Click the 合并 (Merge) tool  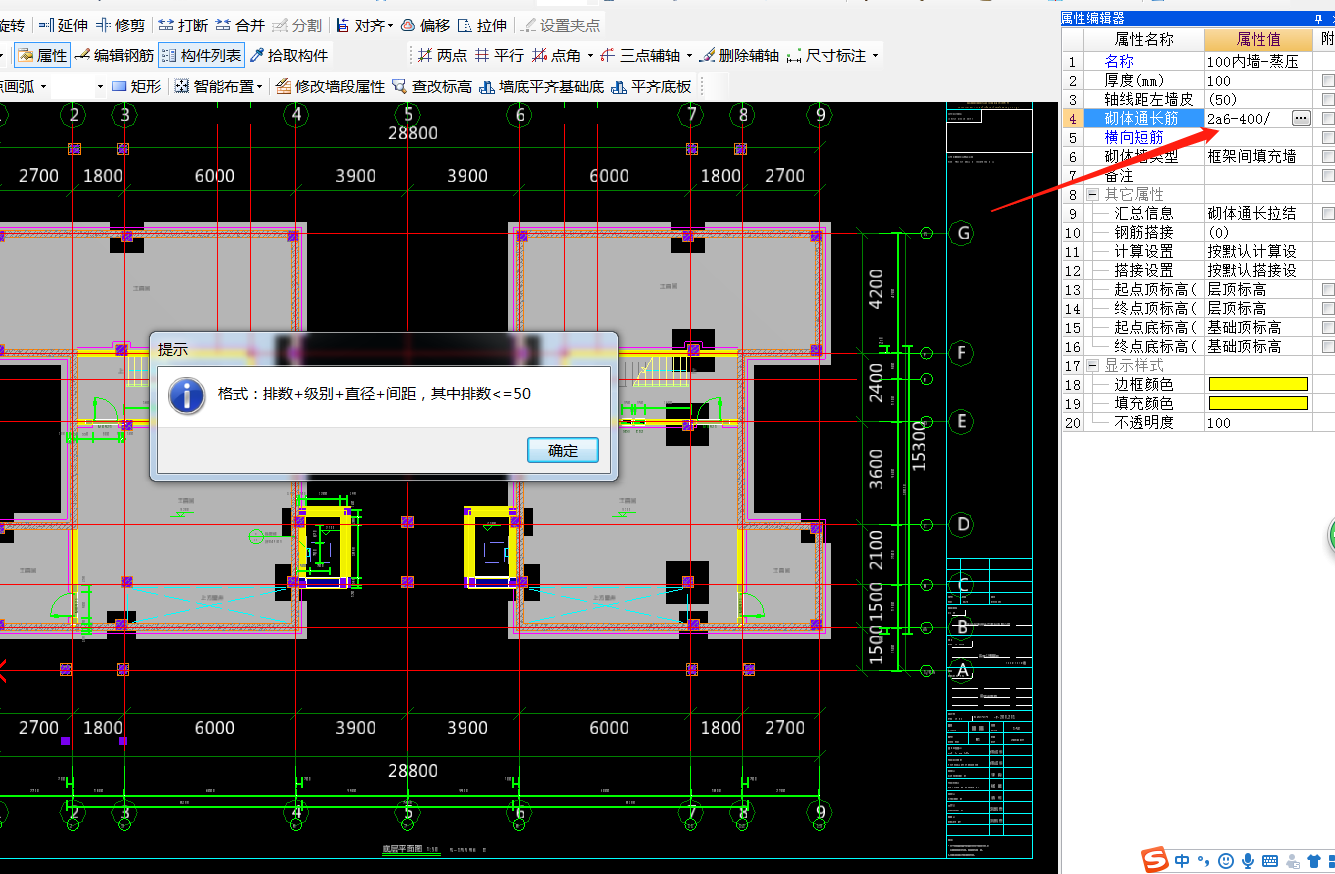click(x=239, y=25)
